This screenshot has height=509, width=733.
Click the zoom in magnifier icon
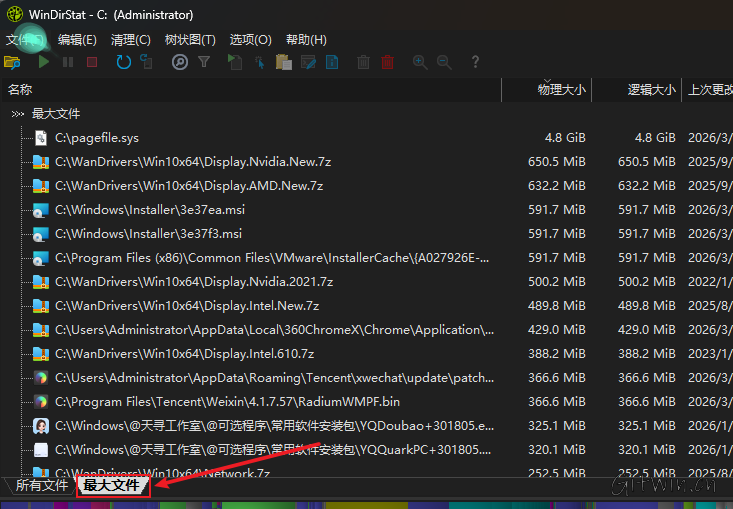(420, 62)
